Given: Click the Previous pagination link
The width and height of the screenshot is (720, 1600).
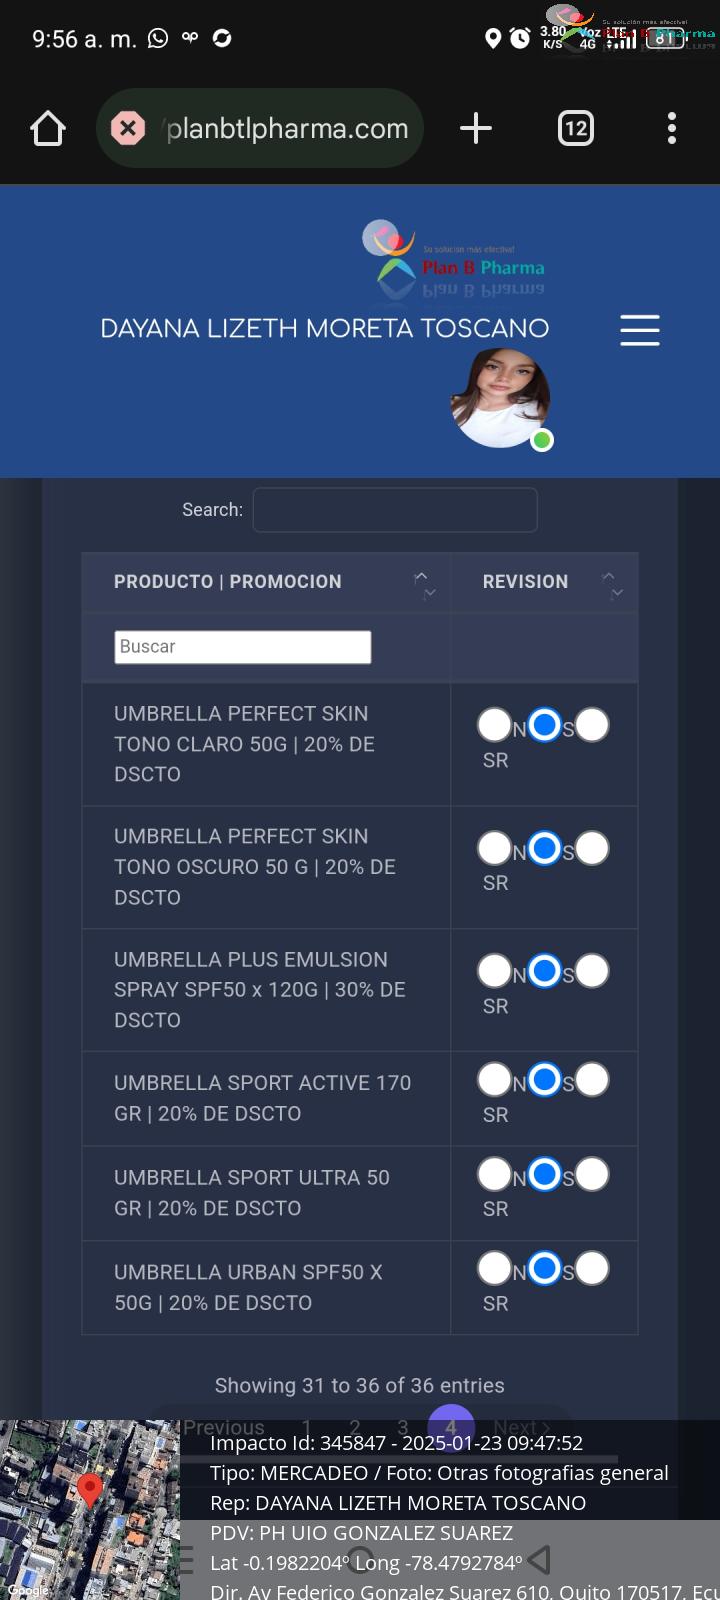Looking at the screenshot, I should click(x=224, y=1427).
